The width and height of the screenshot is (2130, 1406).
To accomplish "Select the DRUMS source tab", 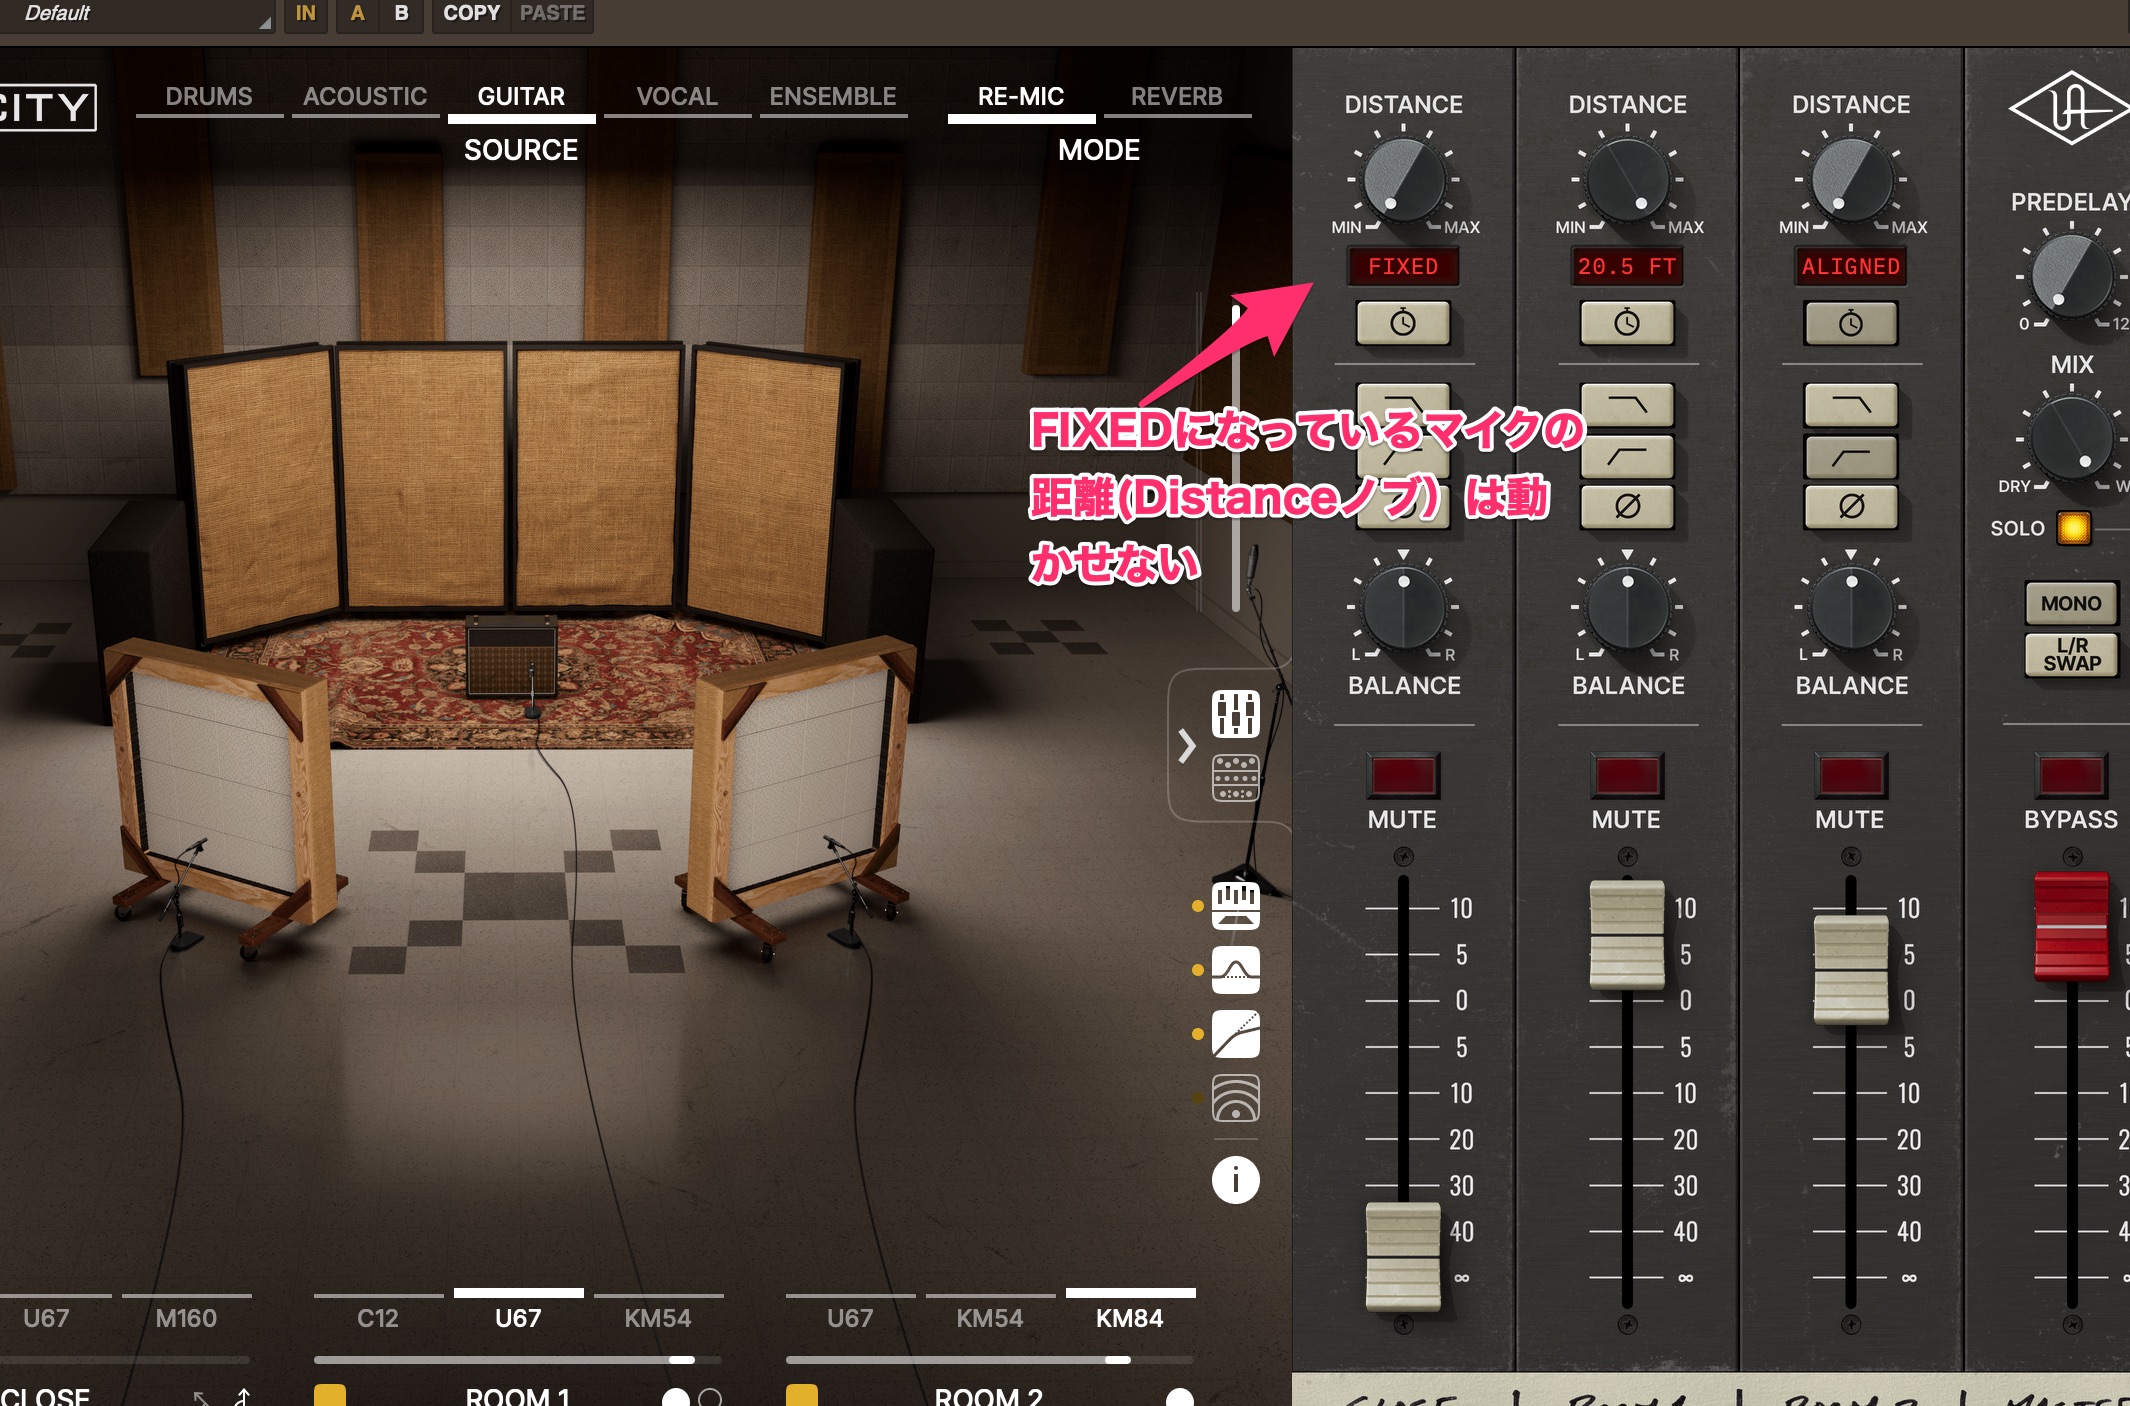I will click(x=209, y=97).
